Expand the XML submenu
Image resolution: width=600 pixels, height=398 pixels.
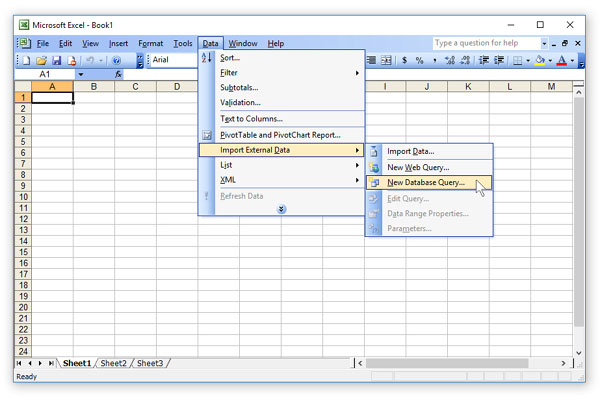tap(282, 180)
